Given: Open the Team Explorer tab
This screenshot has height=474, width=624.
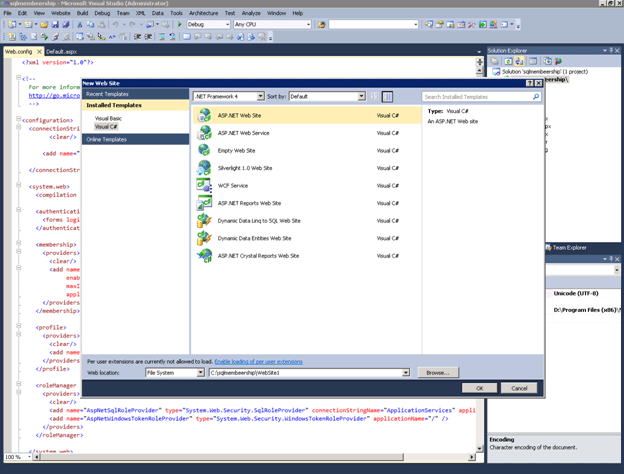Looking at the screenshot, I should 566,248.
